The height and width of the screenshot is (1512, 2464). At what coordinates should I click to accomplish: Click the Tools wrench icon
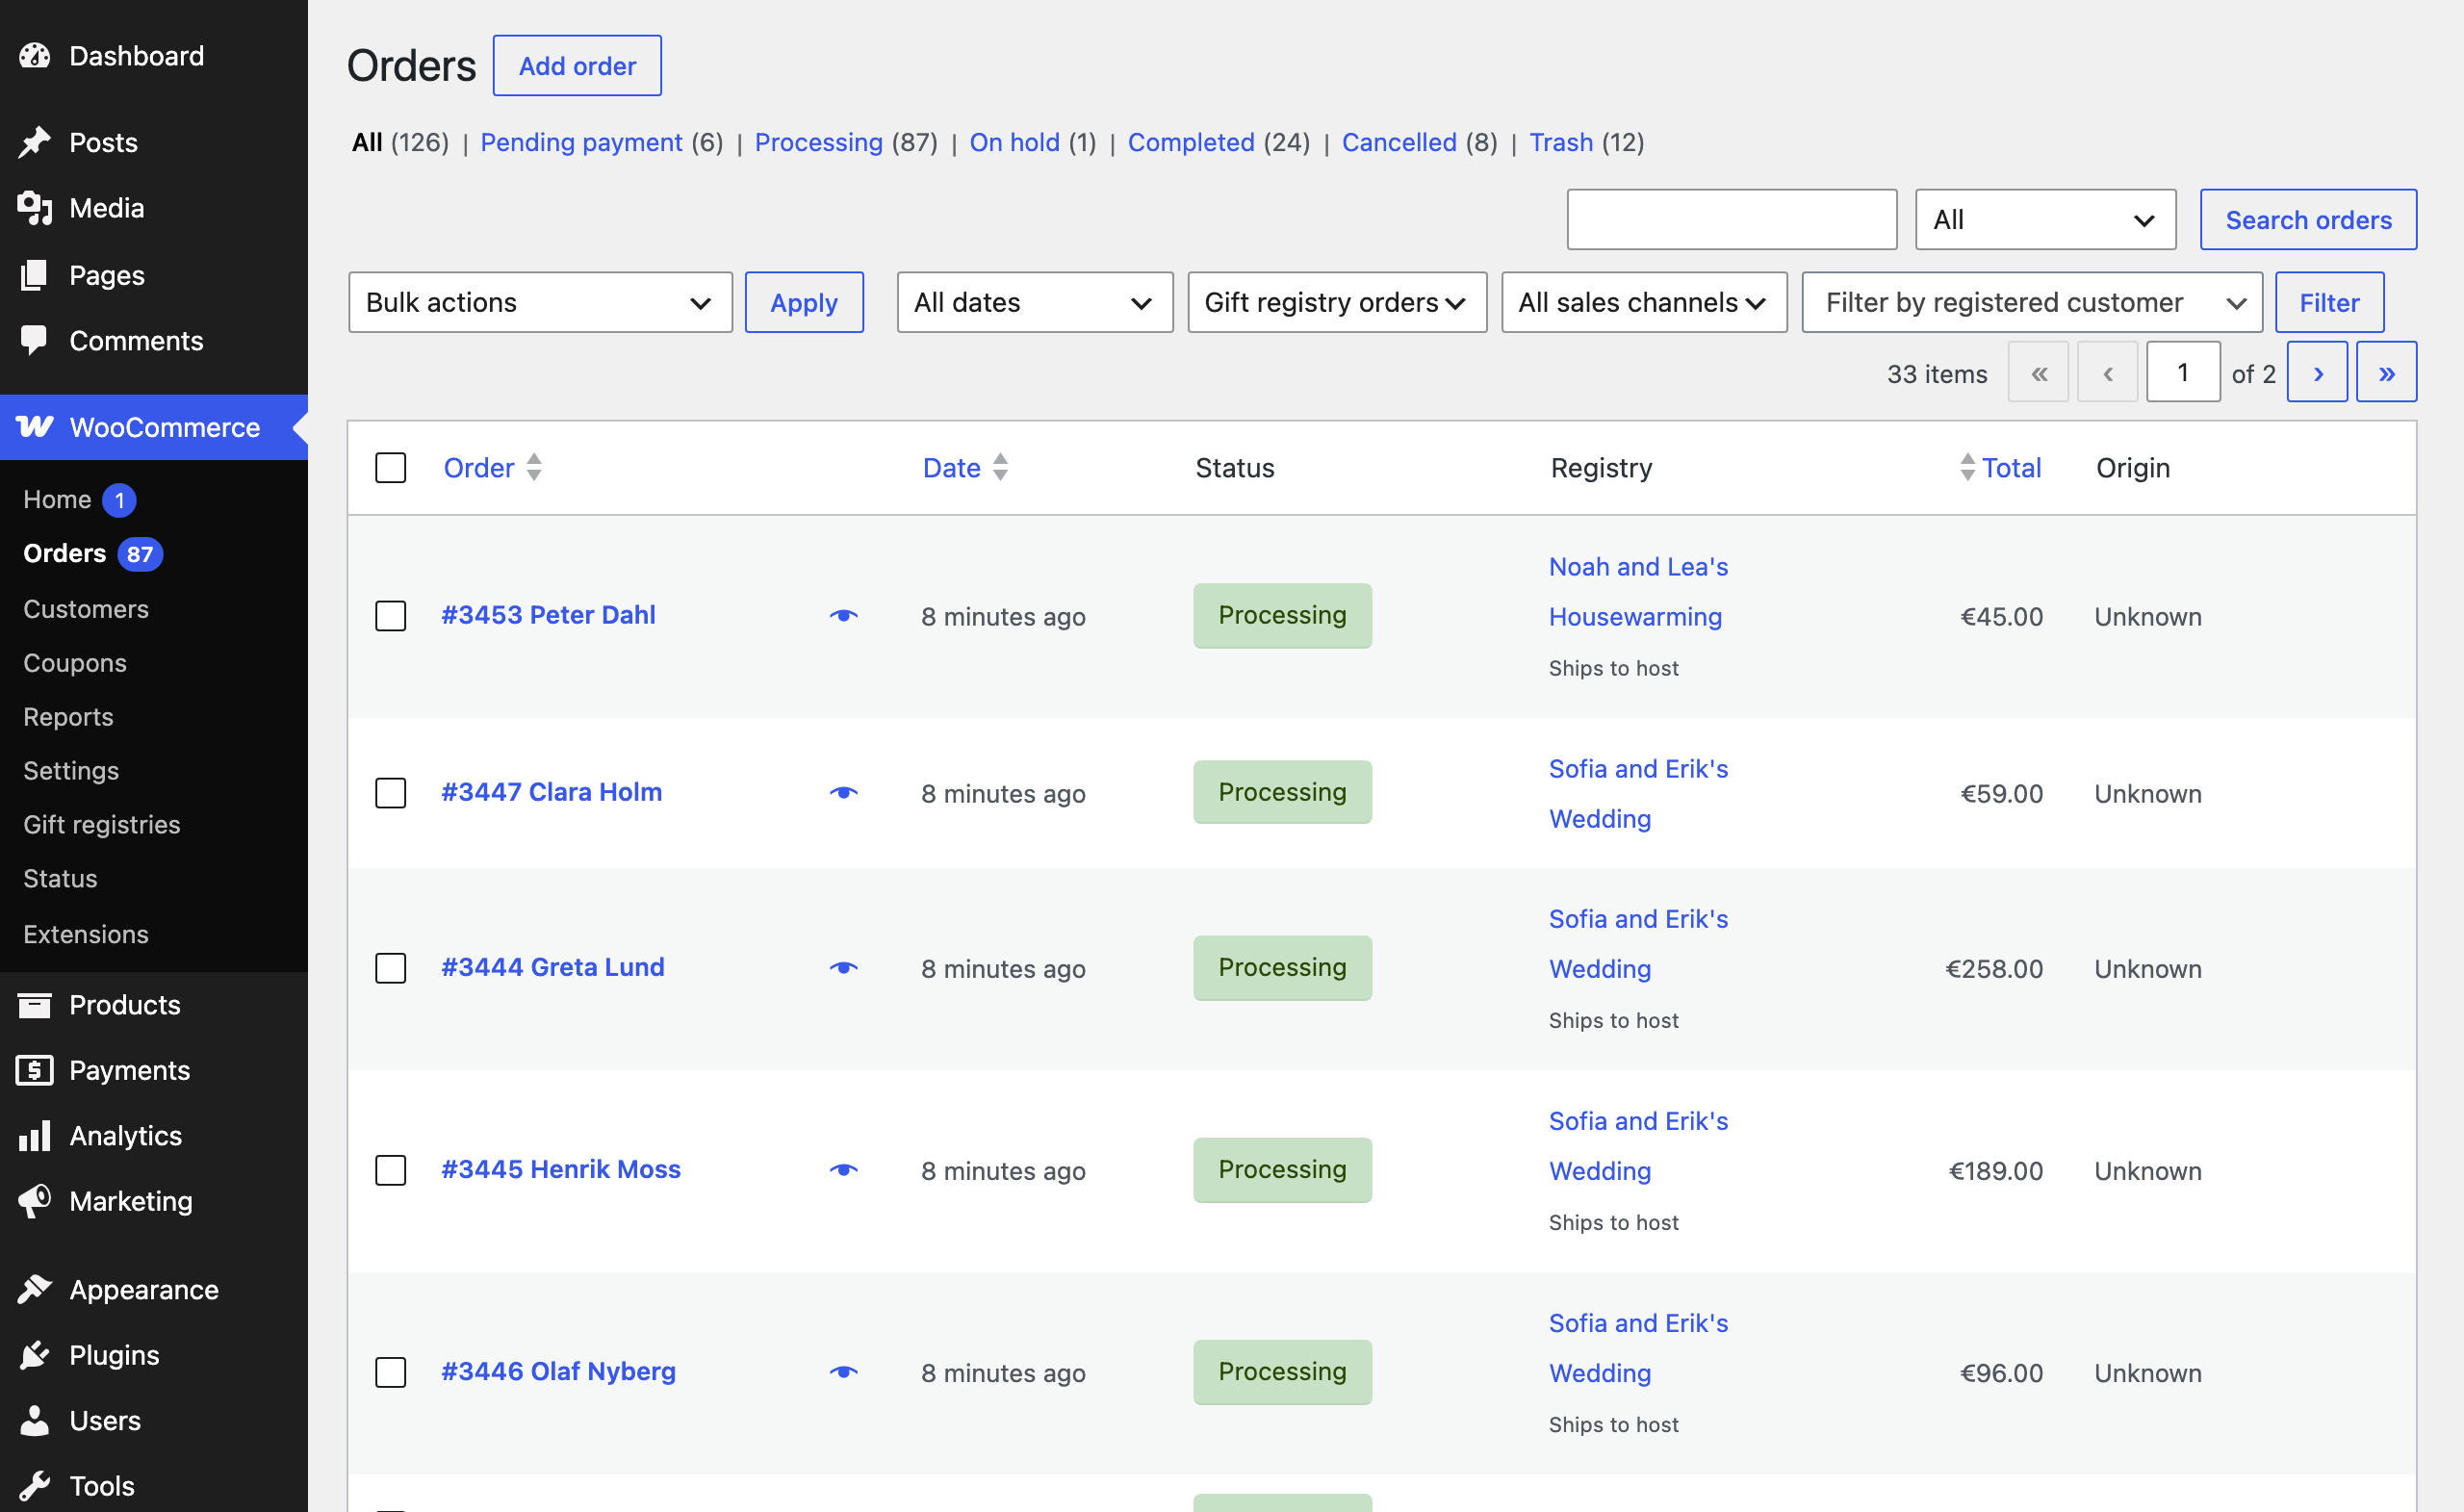coord(35,1486)
